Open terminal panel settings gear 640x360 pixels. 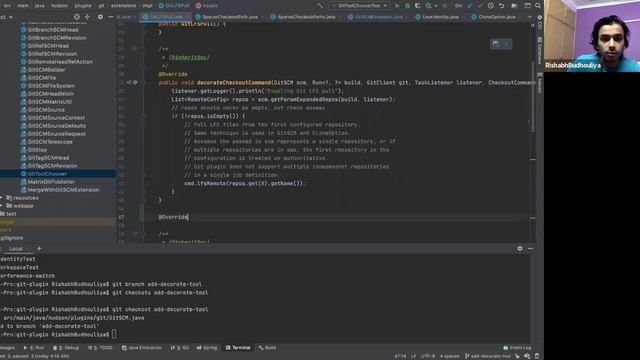point(520,248)
